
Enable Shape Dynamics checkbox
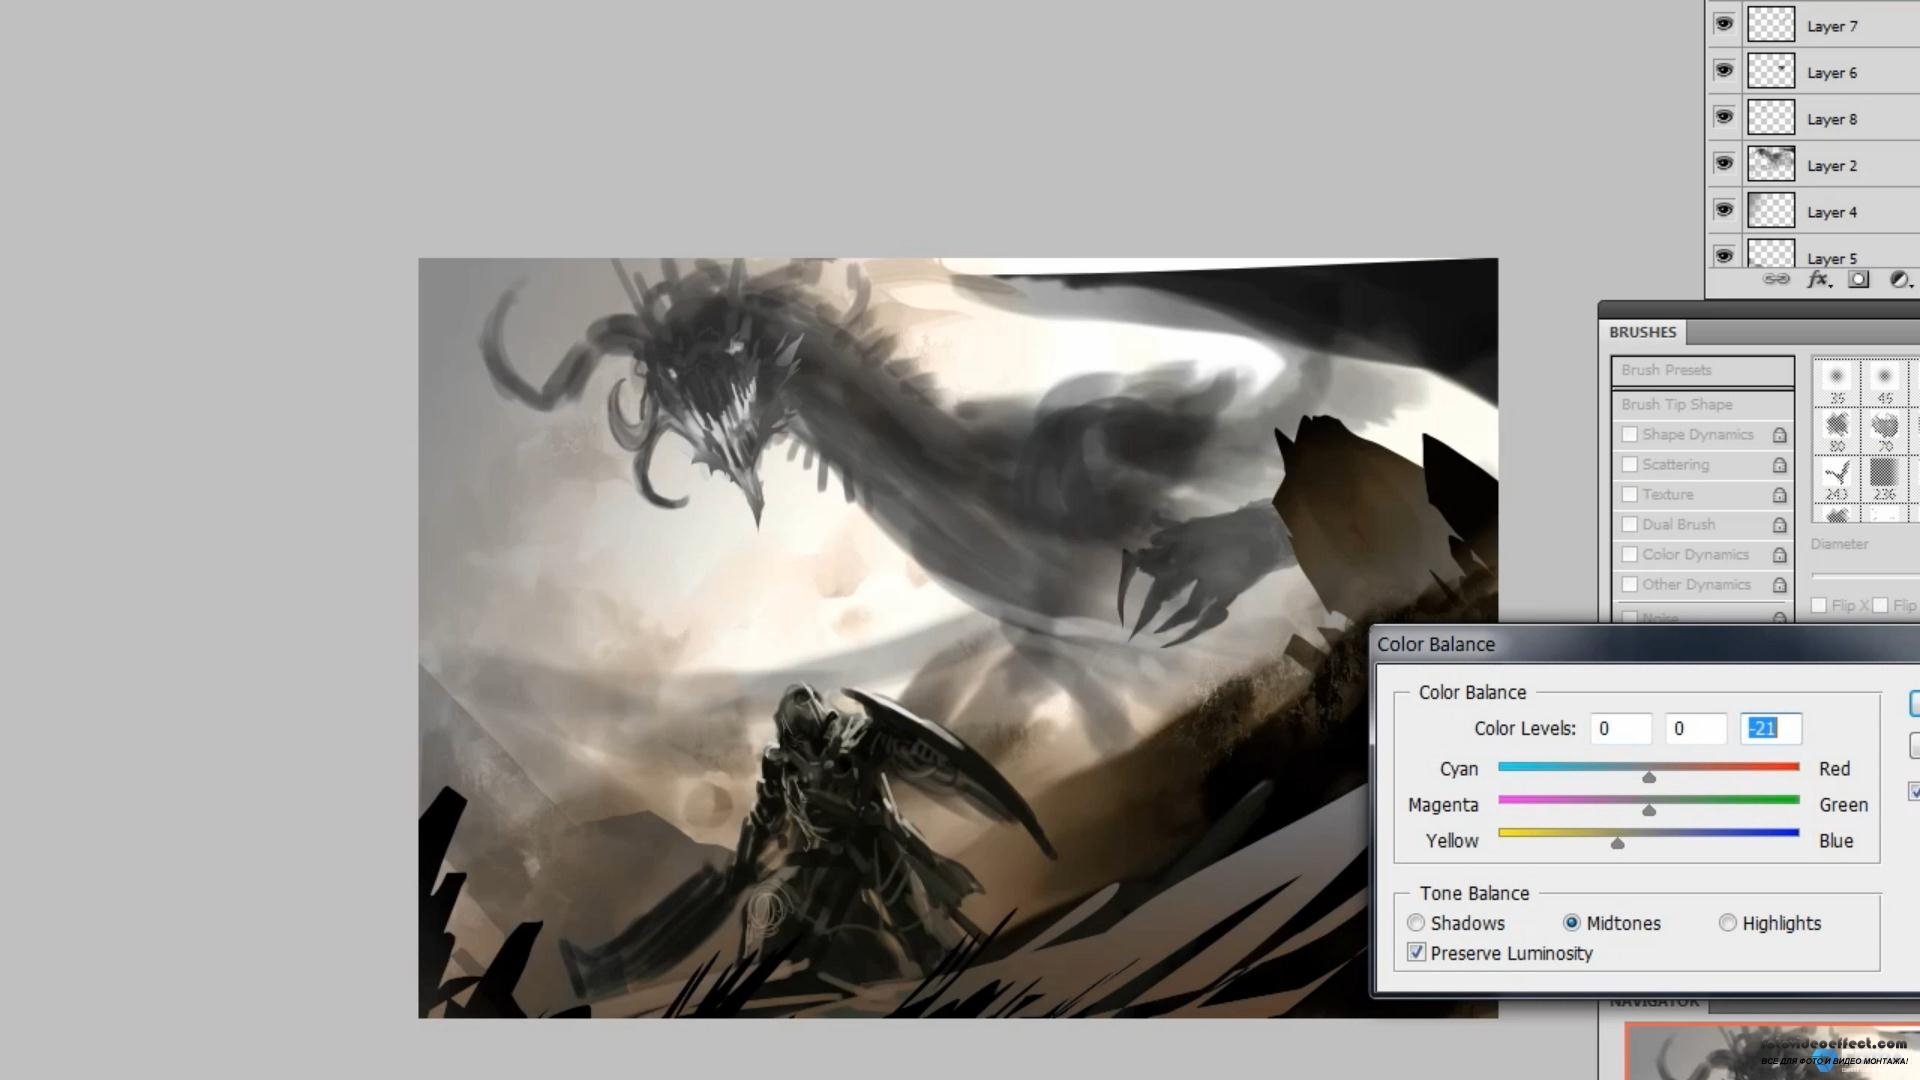point(1630,435)
